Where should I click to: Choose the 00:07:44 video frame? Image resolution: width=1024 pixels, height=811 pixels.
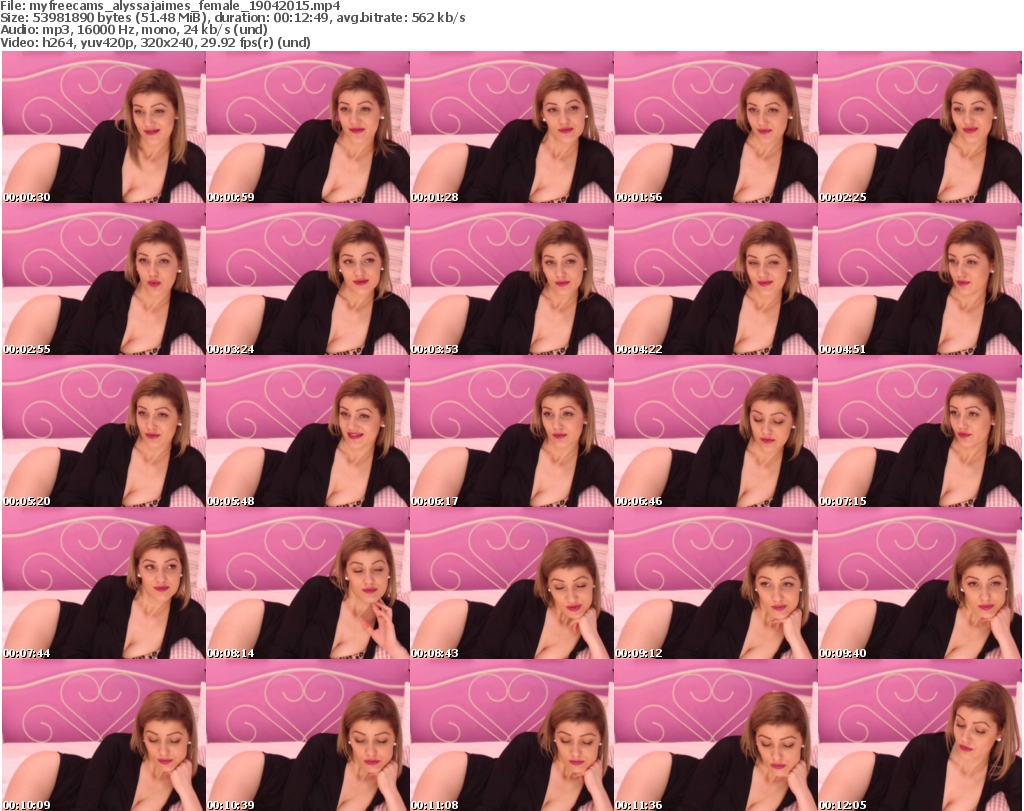104,584
